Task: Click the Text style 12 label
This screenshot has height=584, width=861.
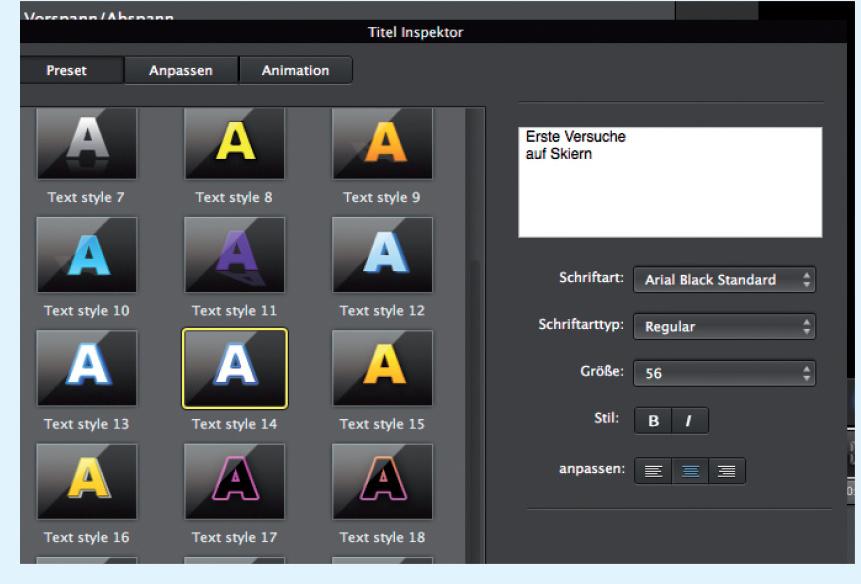Action: coord(382,311)
